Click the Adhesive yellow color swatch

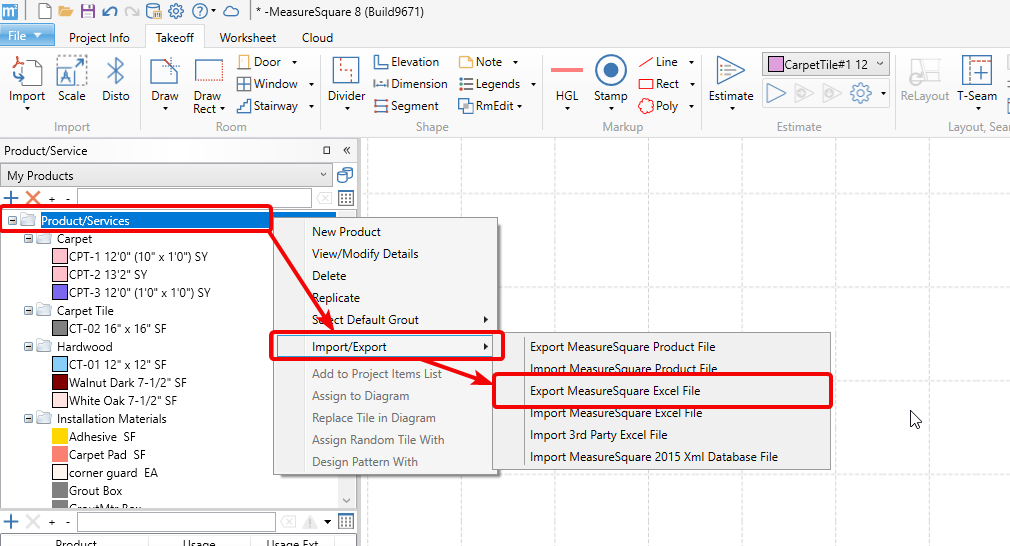point(60,437)
